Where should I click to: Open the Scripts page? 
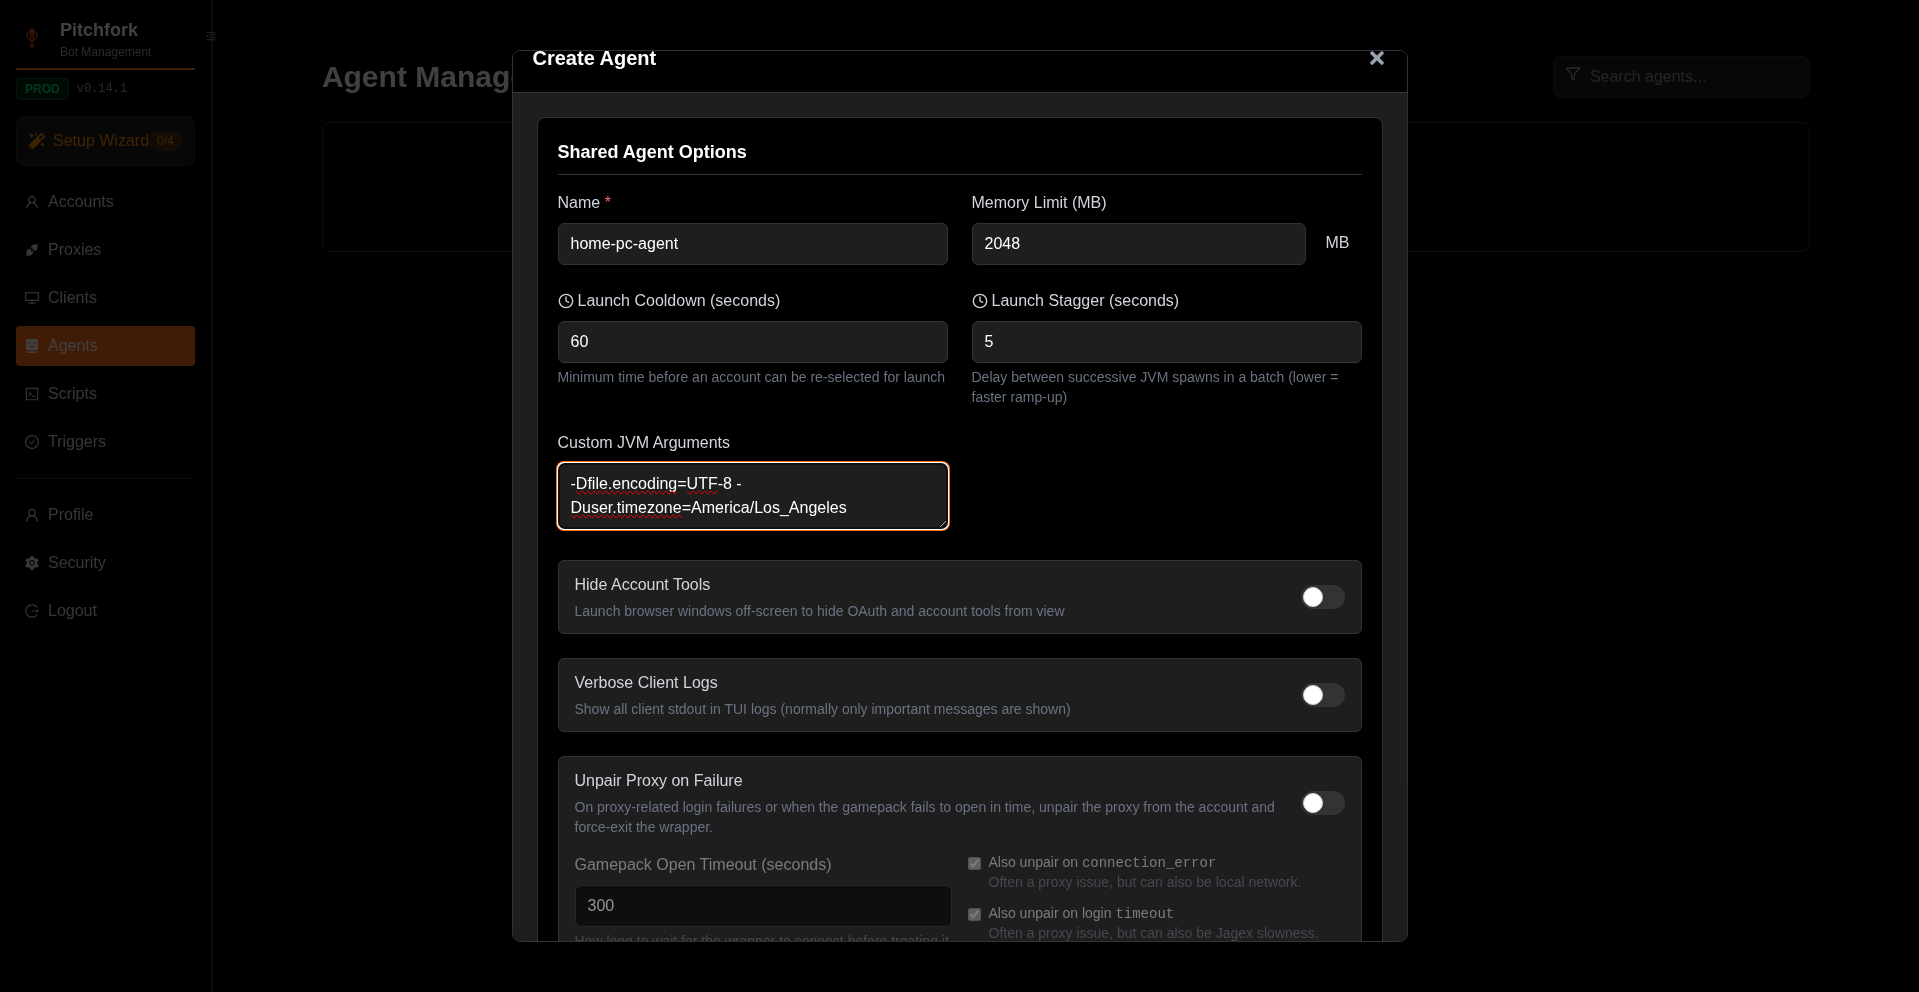tap(105, 394)
